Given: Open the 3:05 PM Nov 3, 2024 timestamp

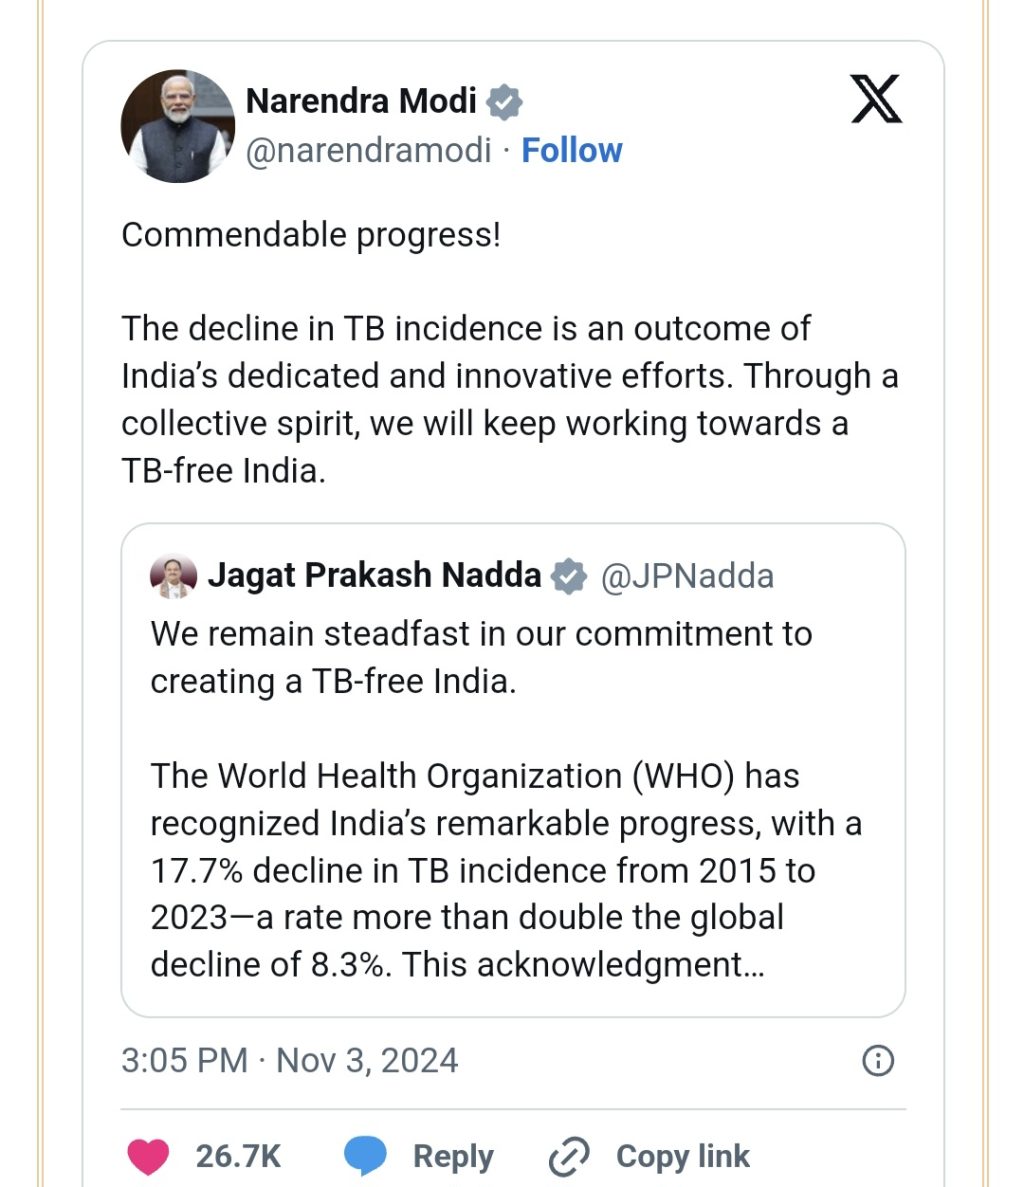Looking at the screenshot, I should pyautogui.click(x=290, y=1061).
